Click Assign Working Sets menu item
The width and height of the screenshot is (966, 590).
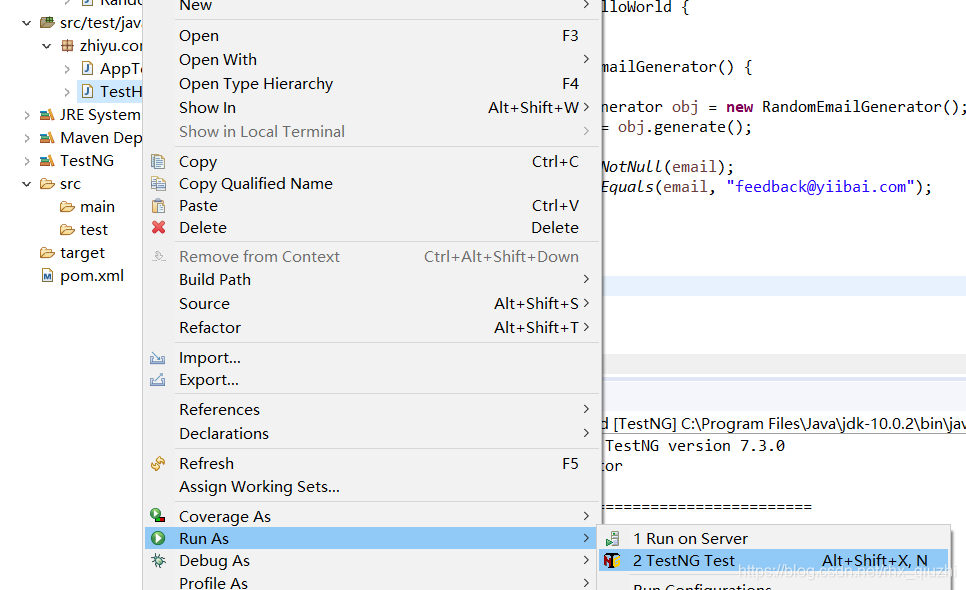point(259,487)
